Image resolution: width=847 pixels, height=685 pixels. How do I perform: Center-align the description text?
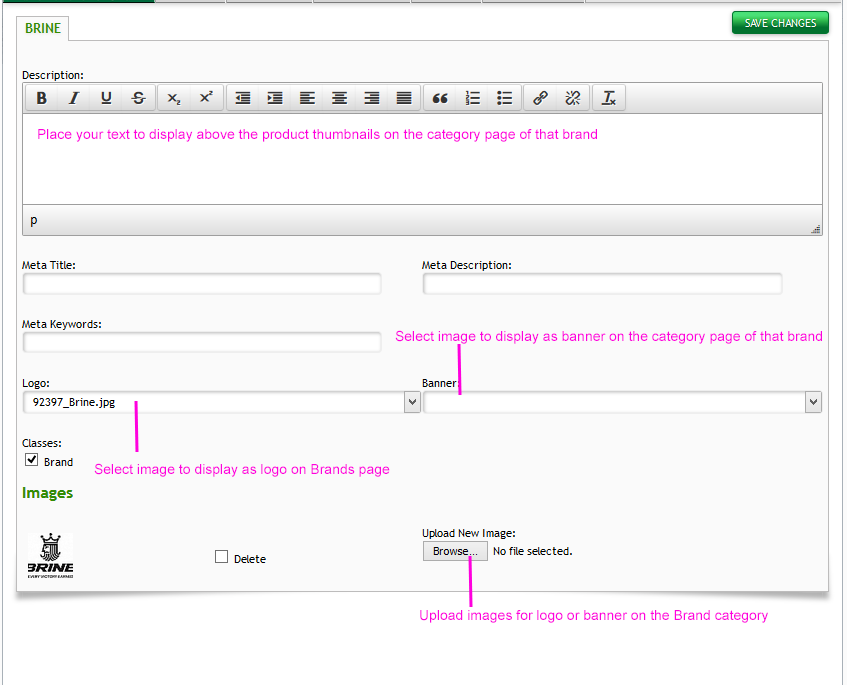pos(340,98)
